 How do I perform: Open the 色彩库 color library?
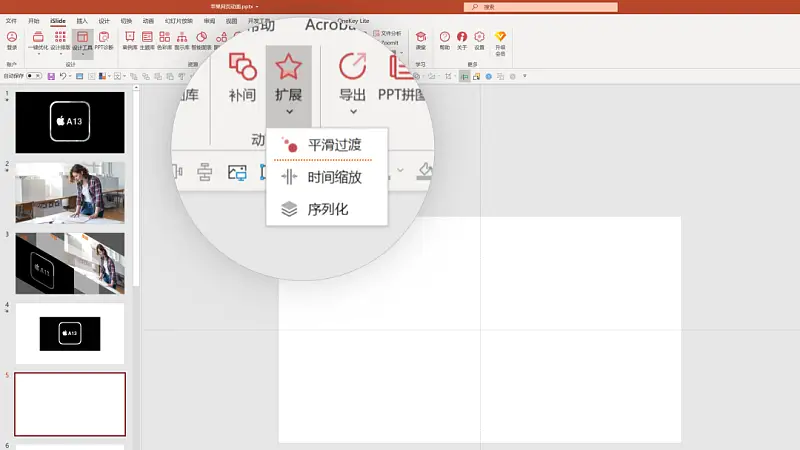[x=164, y=40]
